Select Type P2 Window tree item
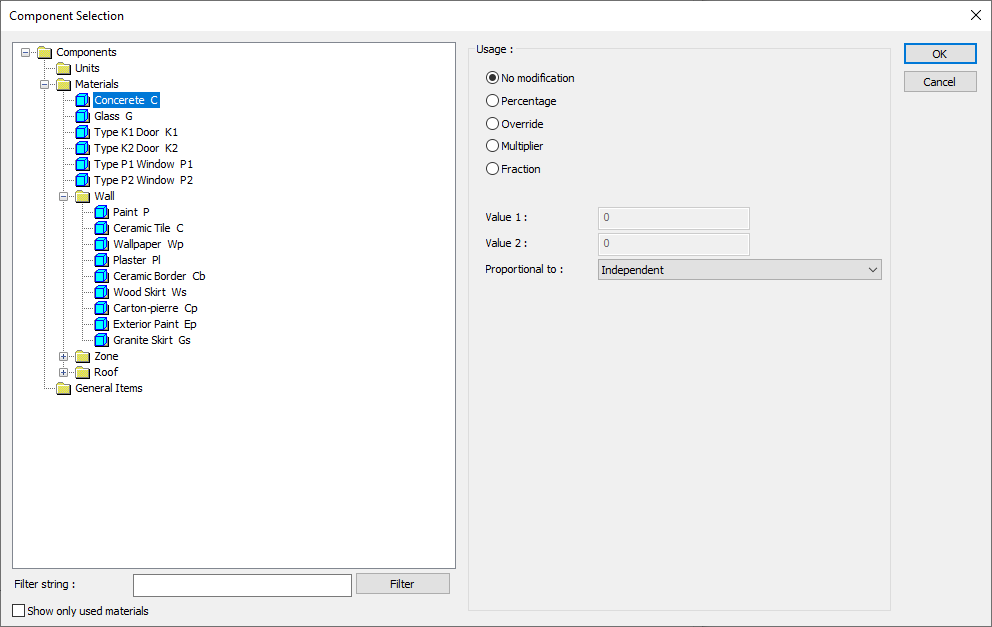The width and height of the screenshot is (992, 627). coord(144,180)
